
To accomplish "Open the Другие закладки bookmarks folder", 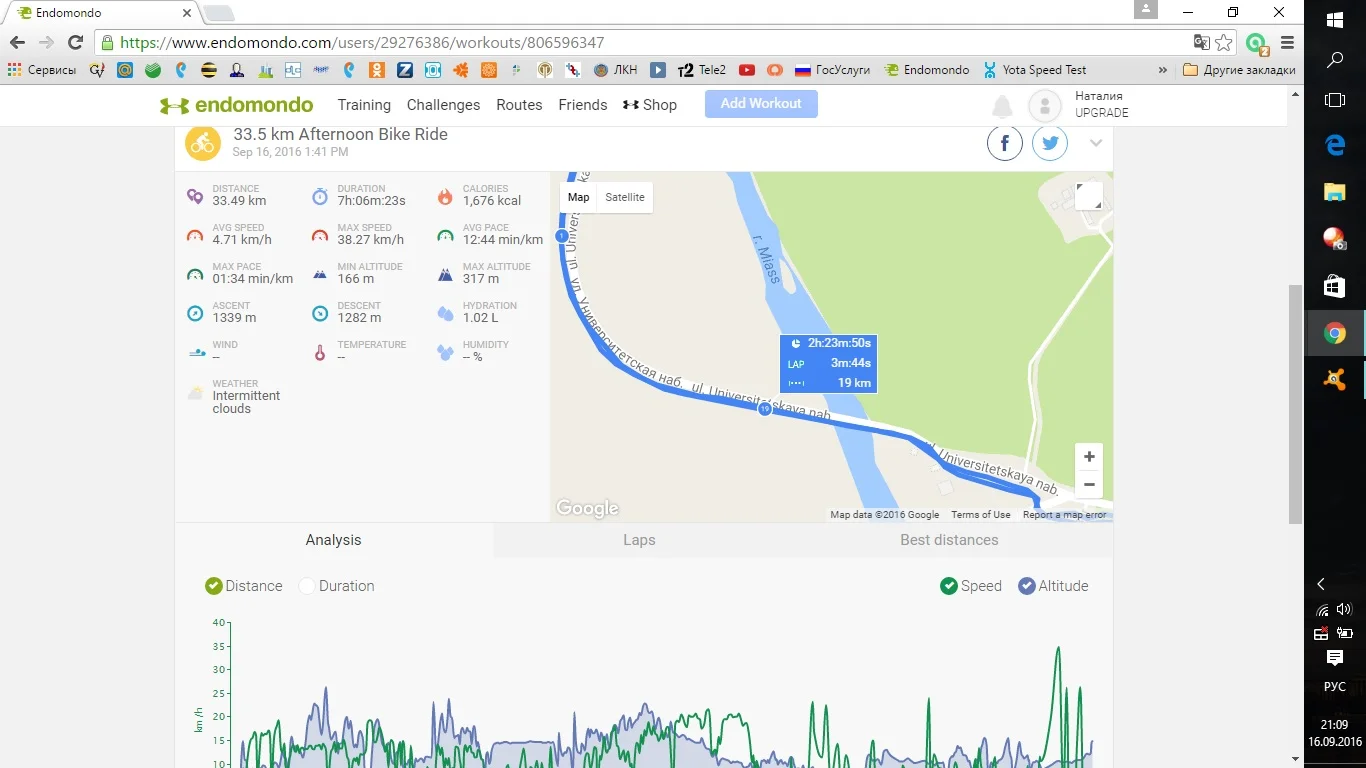I will [x=1239, y=70].
